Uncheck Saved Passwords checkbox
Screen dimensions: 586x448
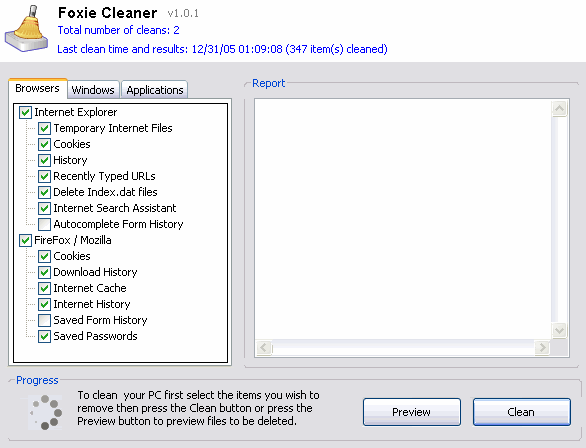pos(44,336)
